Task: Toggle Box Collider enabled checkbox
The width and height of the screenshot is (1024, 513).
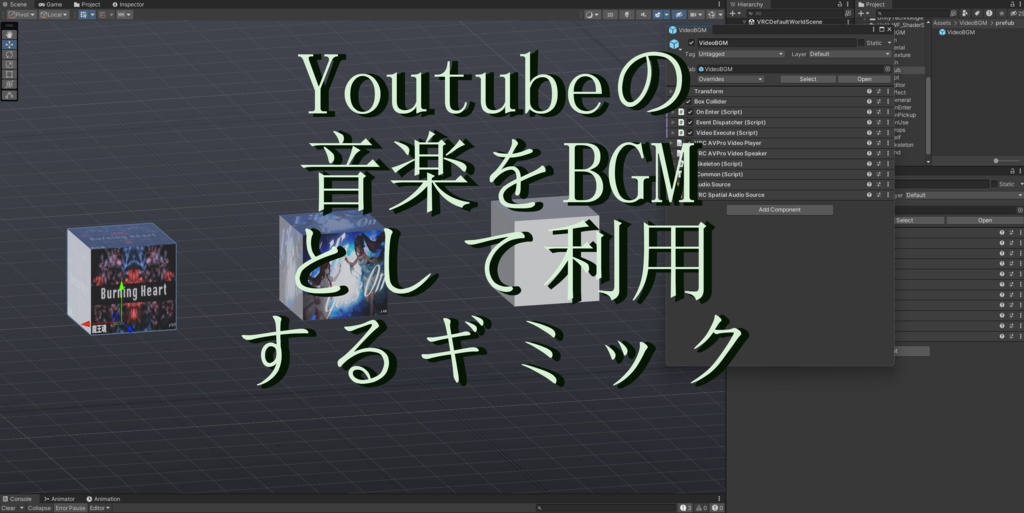Action: tap(688, 102)
